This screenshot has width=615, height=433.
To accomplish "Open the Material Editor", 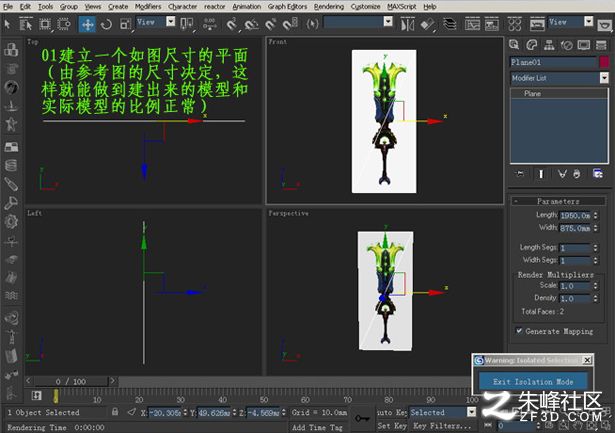I will click(x=514, y=25).
